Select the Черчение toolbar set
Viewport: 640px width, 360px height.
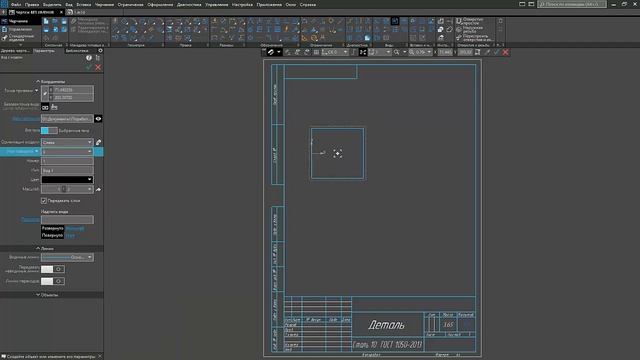coord(20,21)
